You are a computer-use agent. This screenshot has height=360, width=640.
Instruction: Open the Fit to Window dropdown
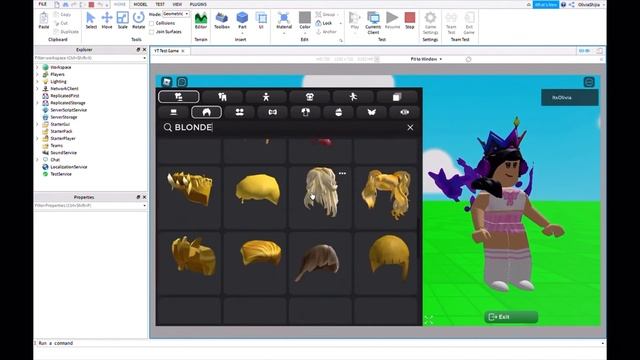[426, 59]
